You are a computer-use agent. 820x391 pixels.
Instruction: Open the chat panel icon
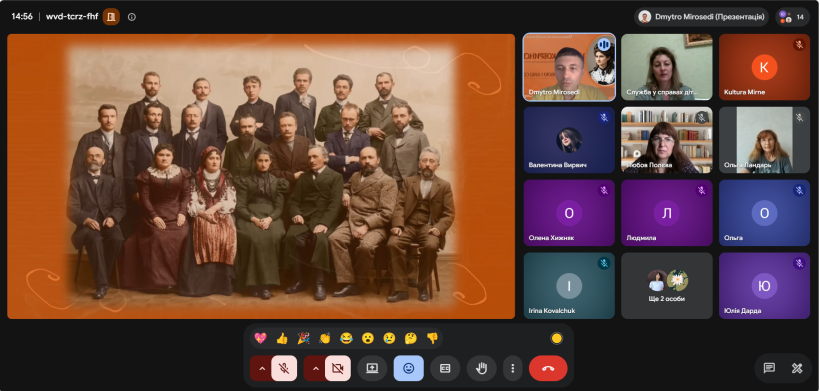[769, 369]
